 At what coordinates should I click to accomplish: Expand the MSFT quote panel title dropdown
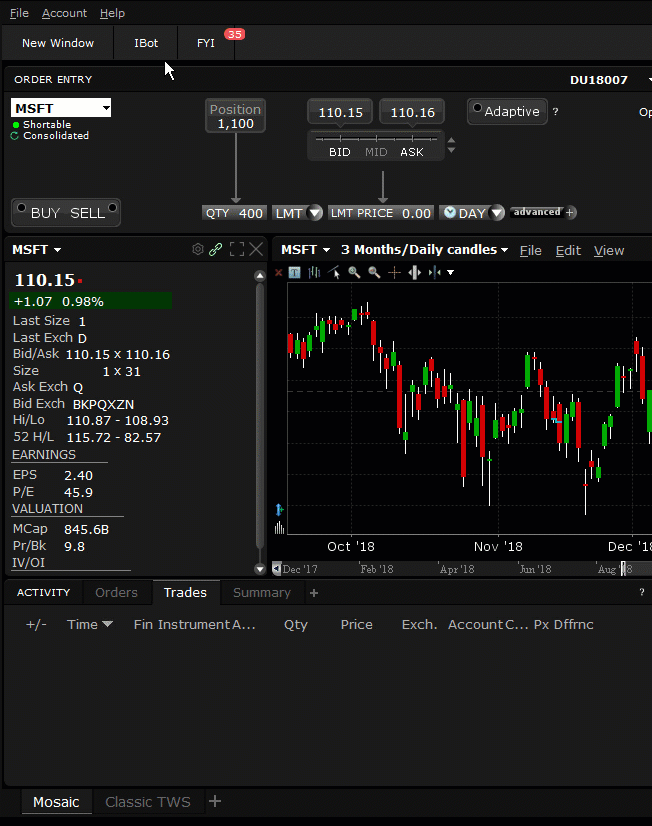57,250
